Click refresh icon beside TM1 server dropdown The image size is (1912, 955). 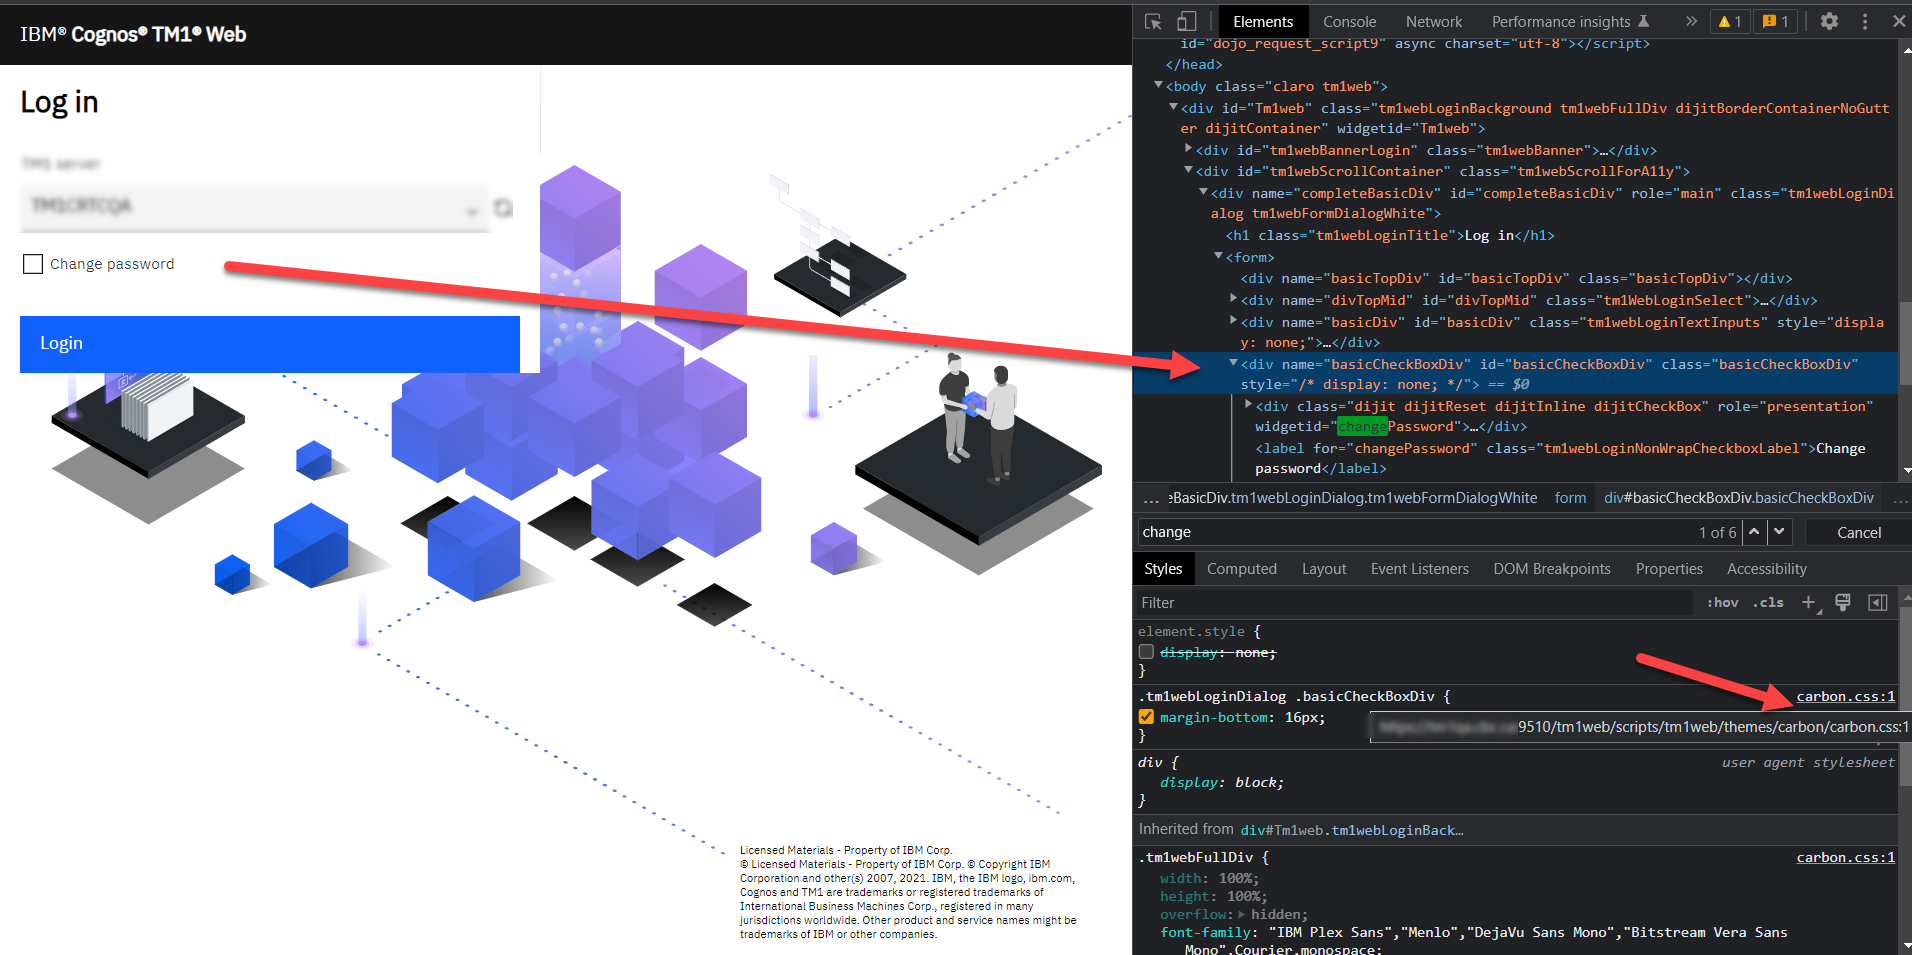pos(503,207)
